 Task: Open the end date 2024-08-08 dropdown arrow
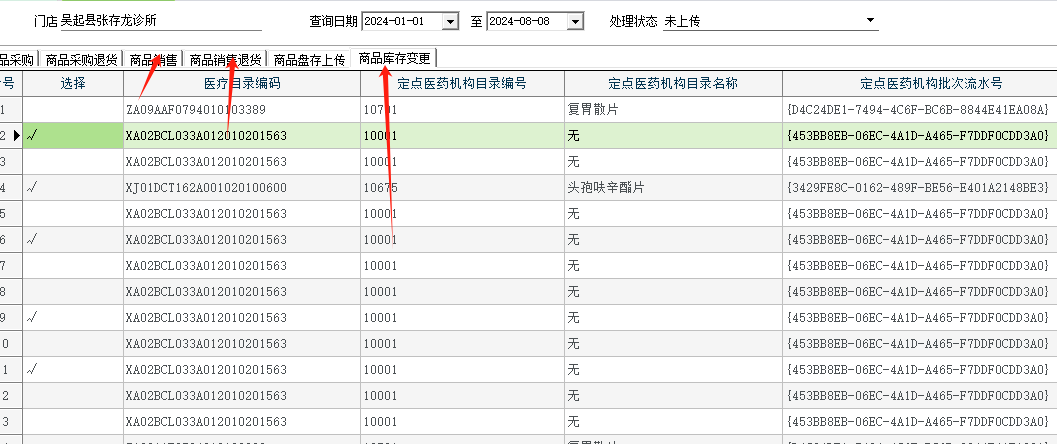click(x=575, y=21)
